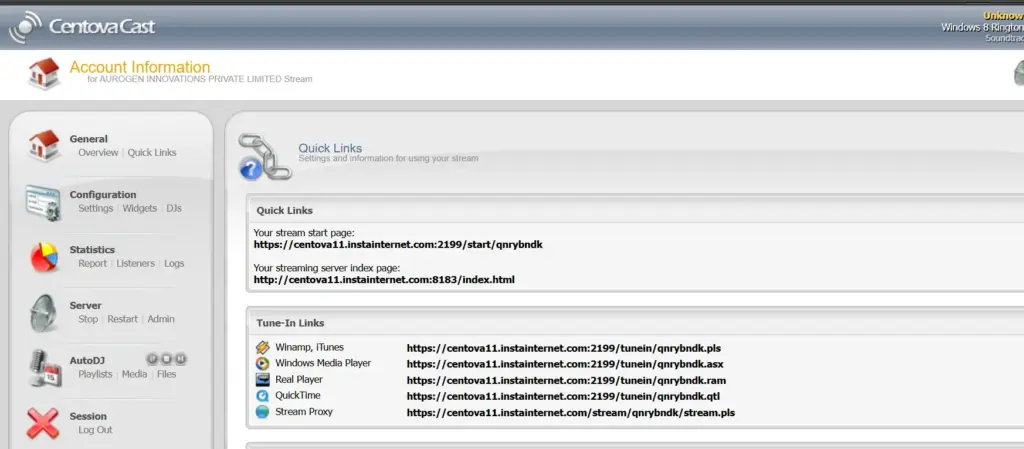Stop AutoDJ with the stop control
The width and height of the screenshot is (1024, 449).
point(167,358)
